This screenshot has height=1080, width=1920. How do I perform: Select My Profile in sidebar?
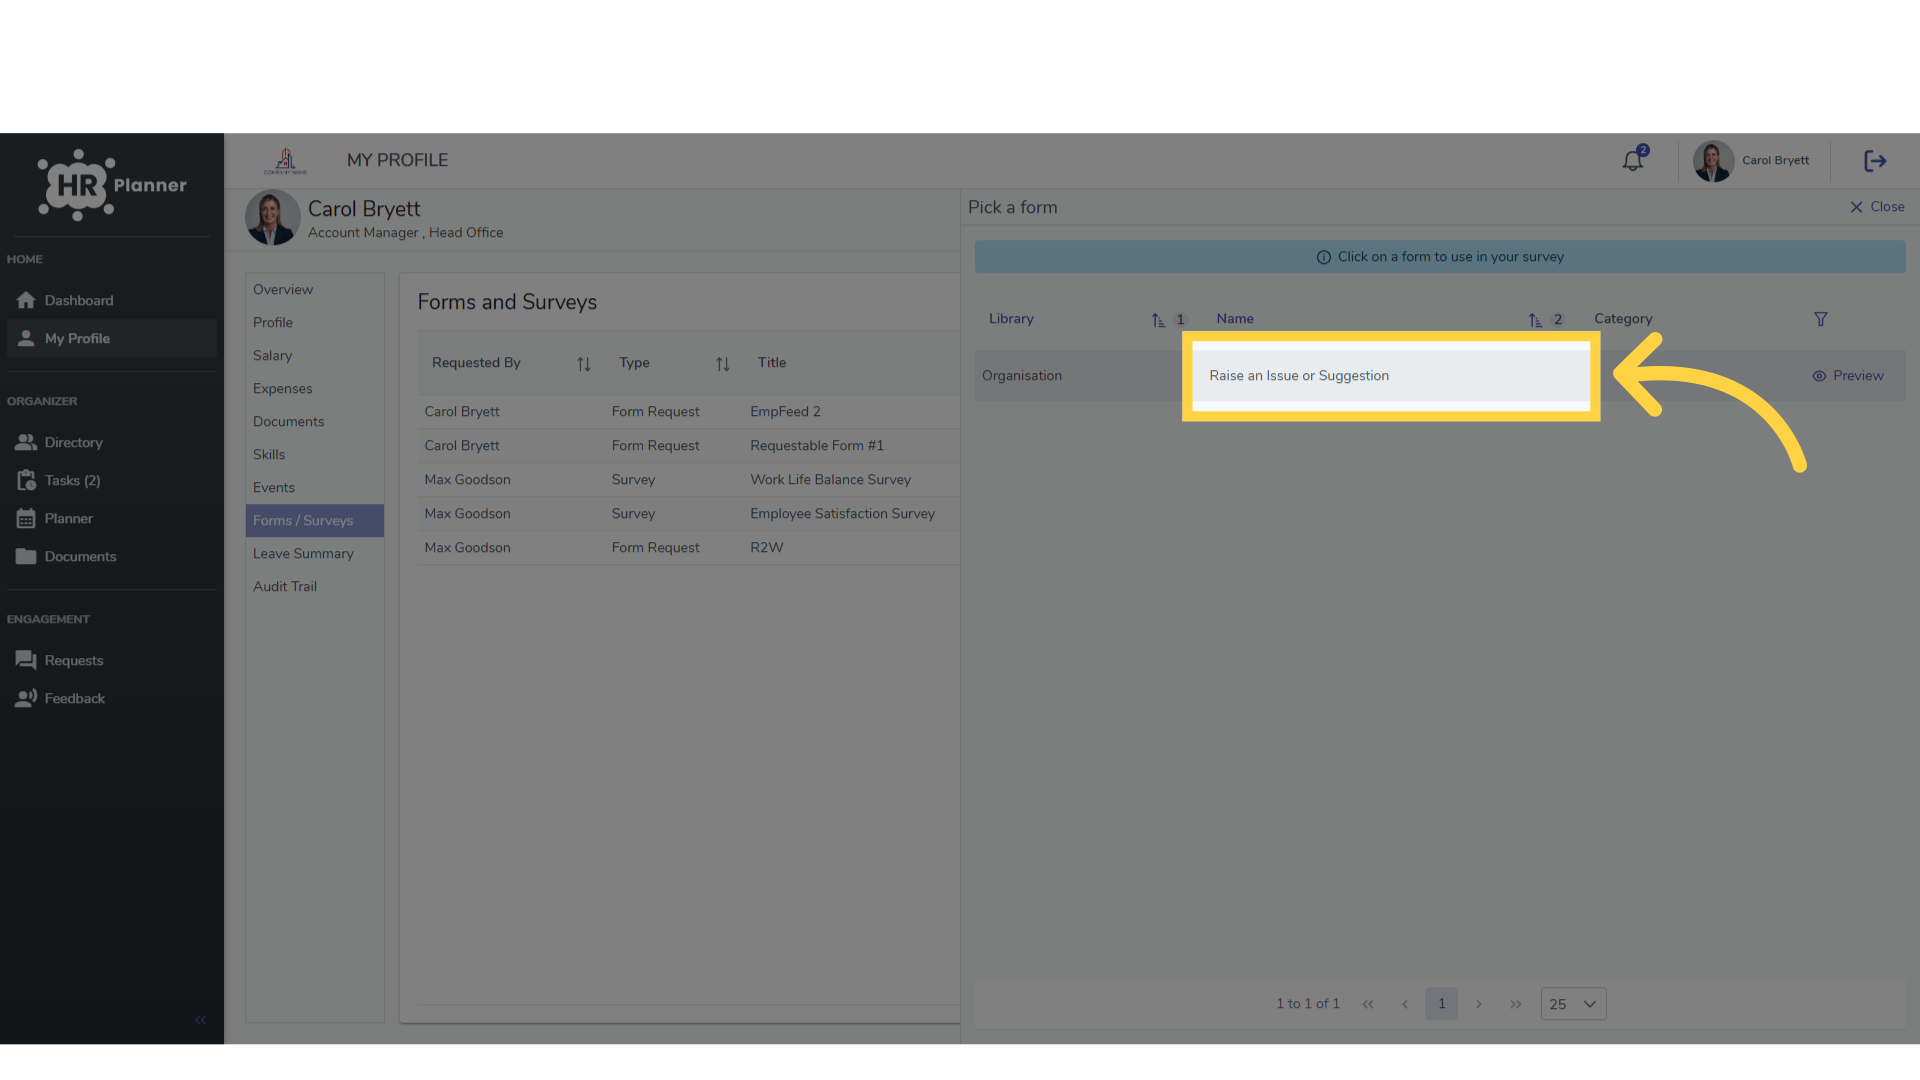click(112, 338)
